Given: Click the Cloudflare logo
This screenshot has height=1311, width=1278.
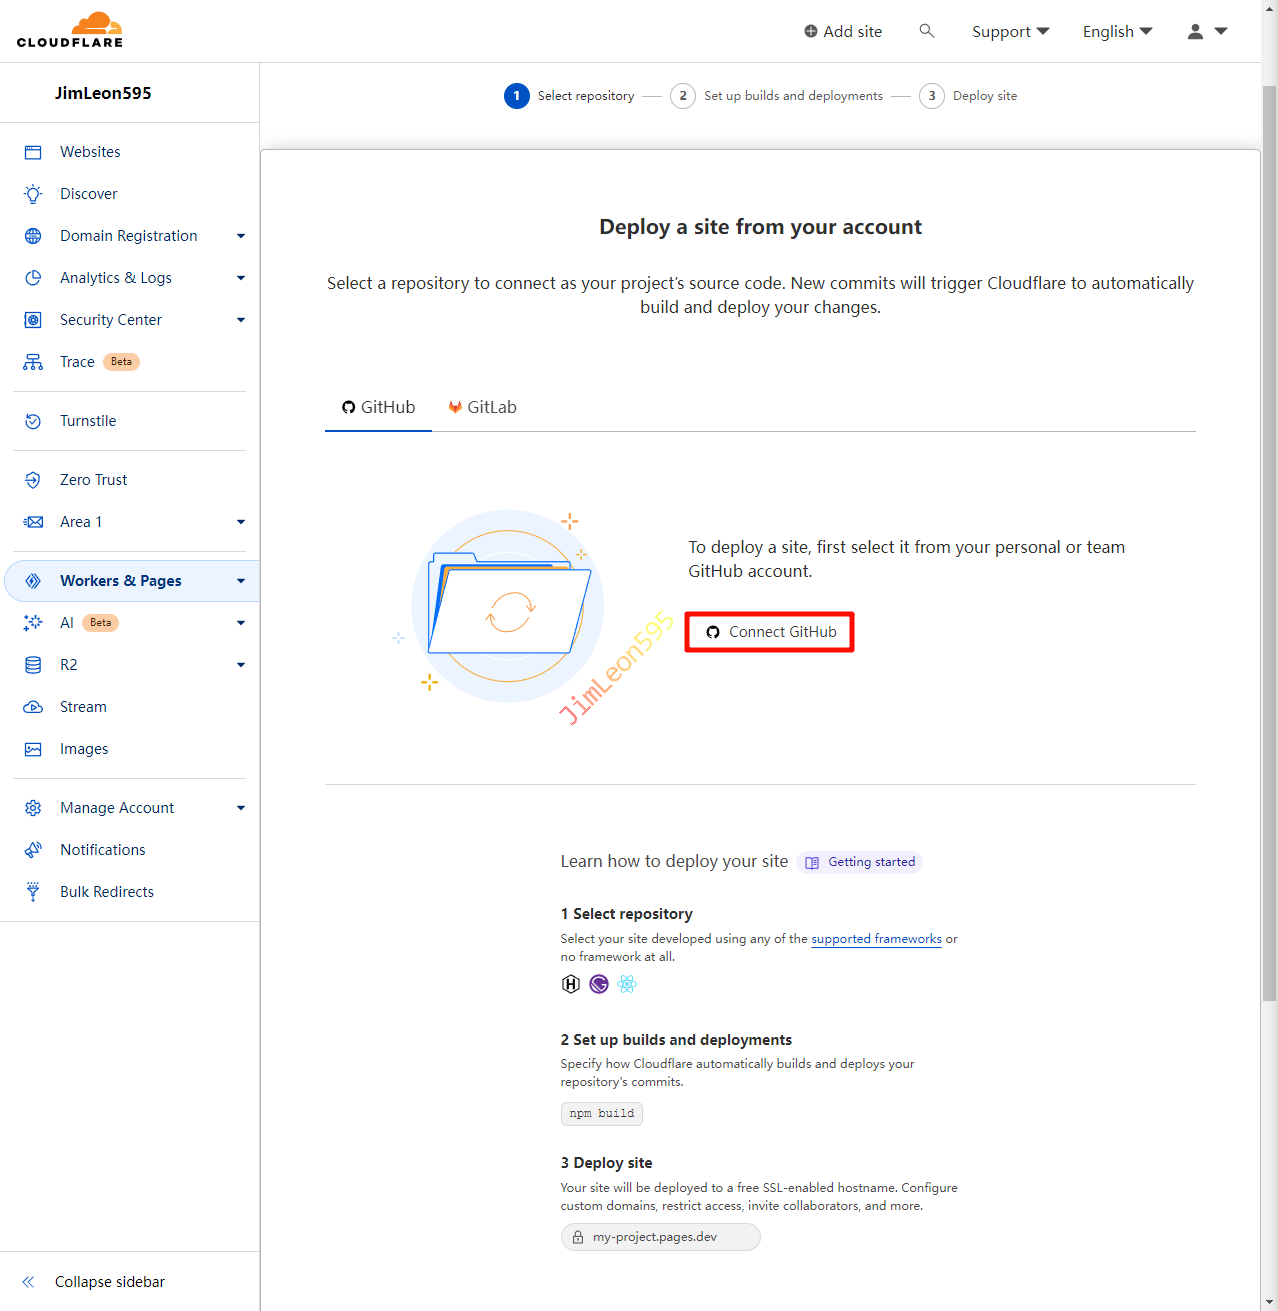Looking at the screenshot, I should pos(70,30).
